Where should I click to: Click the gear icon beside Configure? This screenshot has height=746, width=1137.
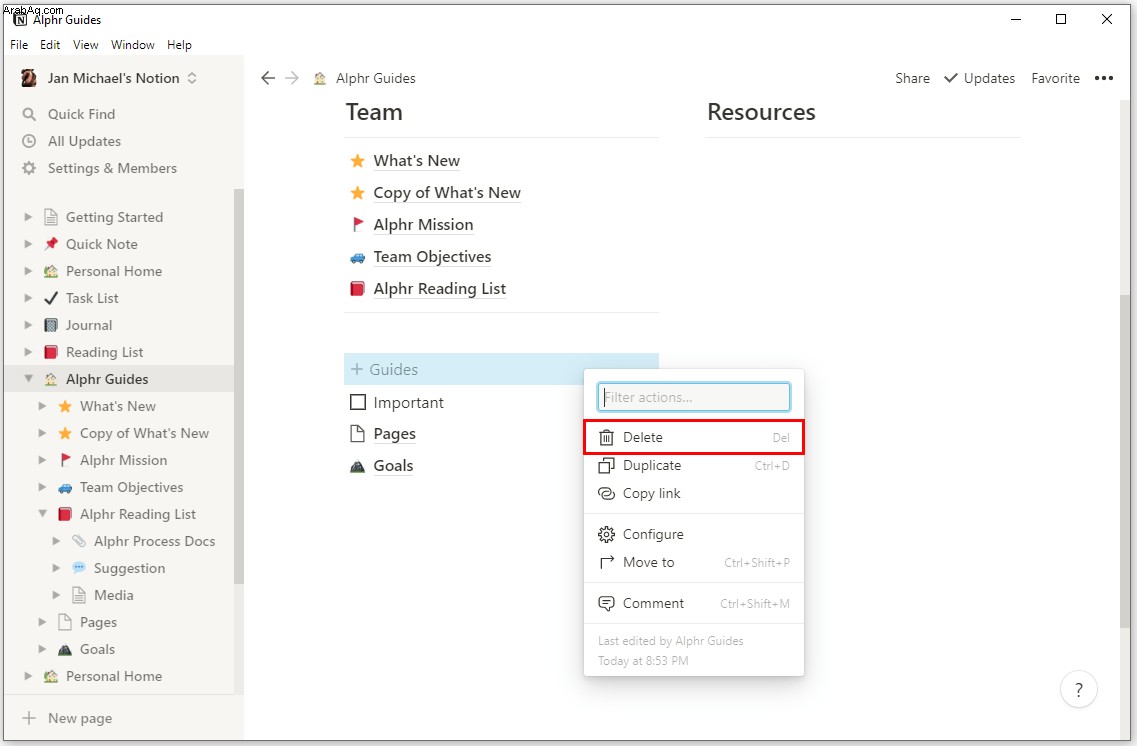606,534
